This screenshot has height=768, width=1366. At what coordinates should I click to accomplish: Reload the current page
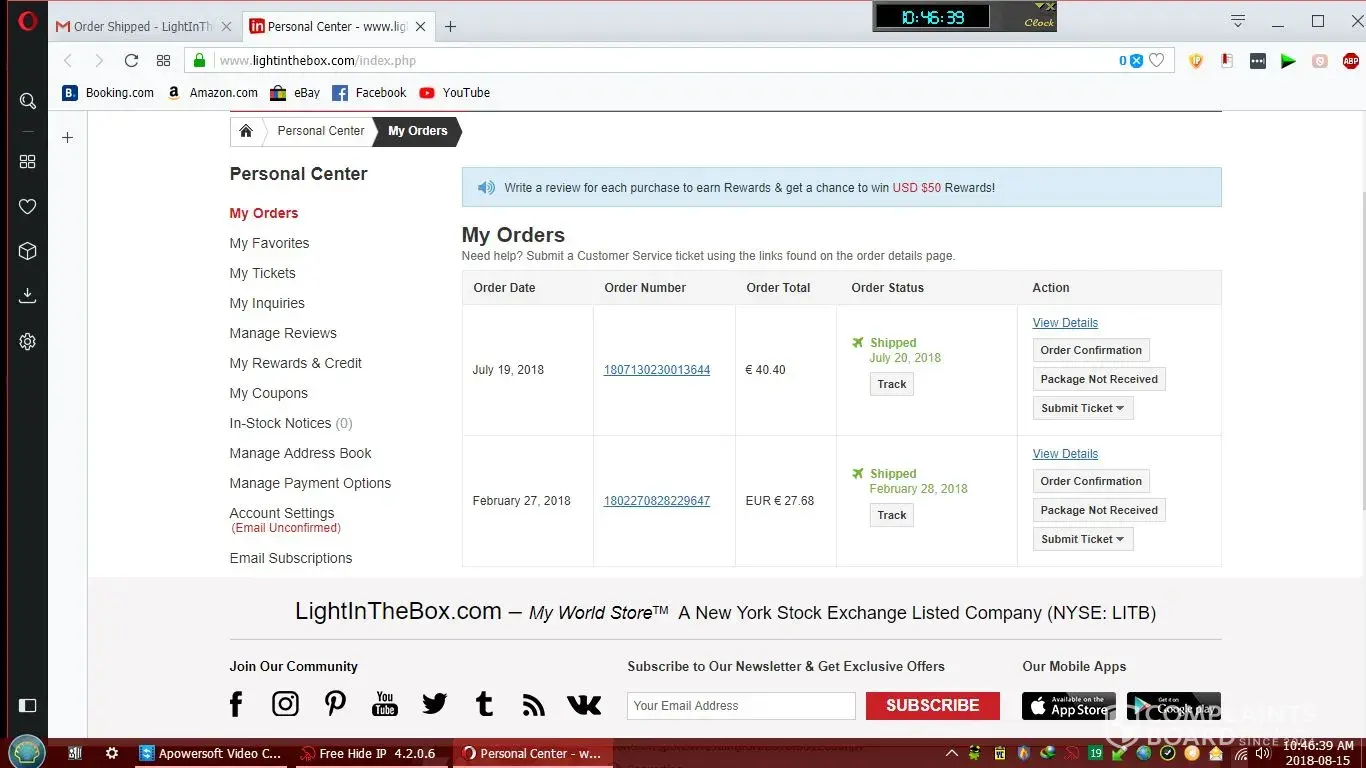click(x=131, y=61)
